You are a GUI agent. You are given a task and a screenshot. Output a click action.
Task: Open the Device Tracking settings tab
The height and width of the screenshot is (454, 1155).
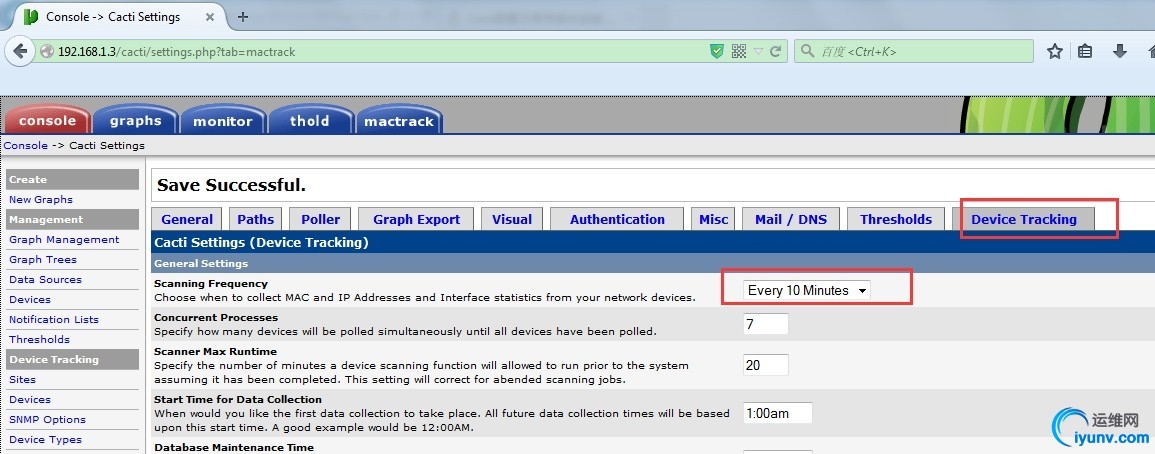[1024, 219]
